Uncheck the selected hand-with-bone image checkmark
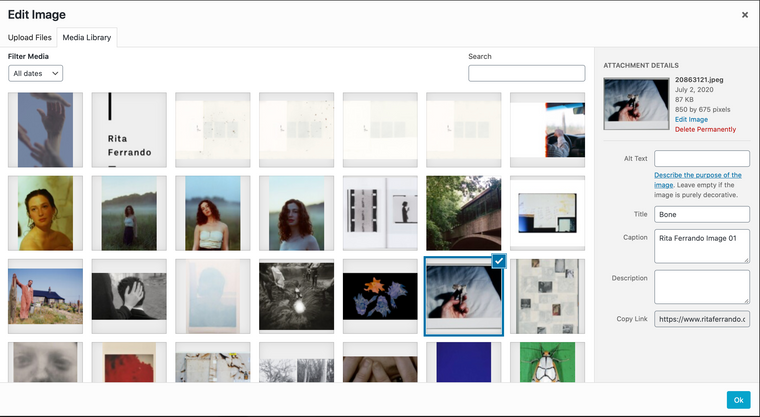760x417 pixels. pyautogui.click(x=499, y=260)
